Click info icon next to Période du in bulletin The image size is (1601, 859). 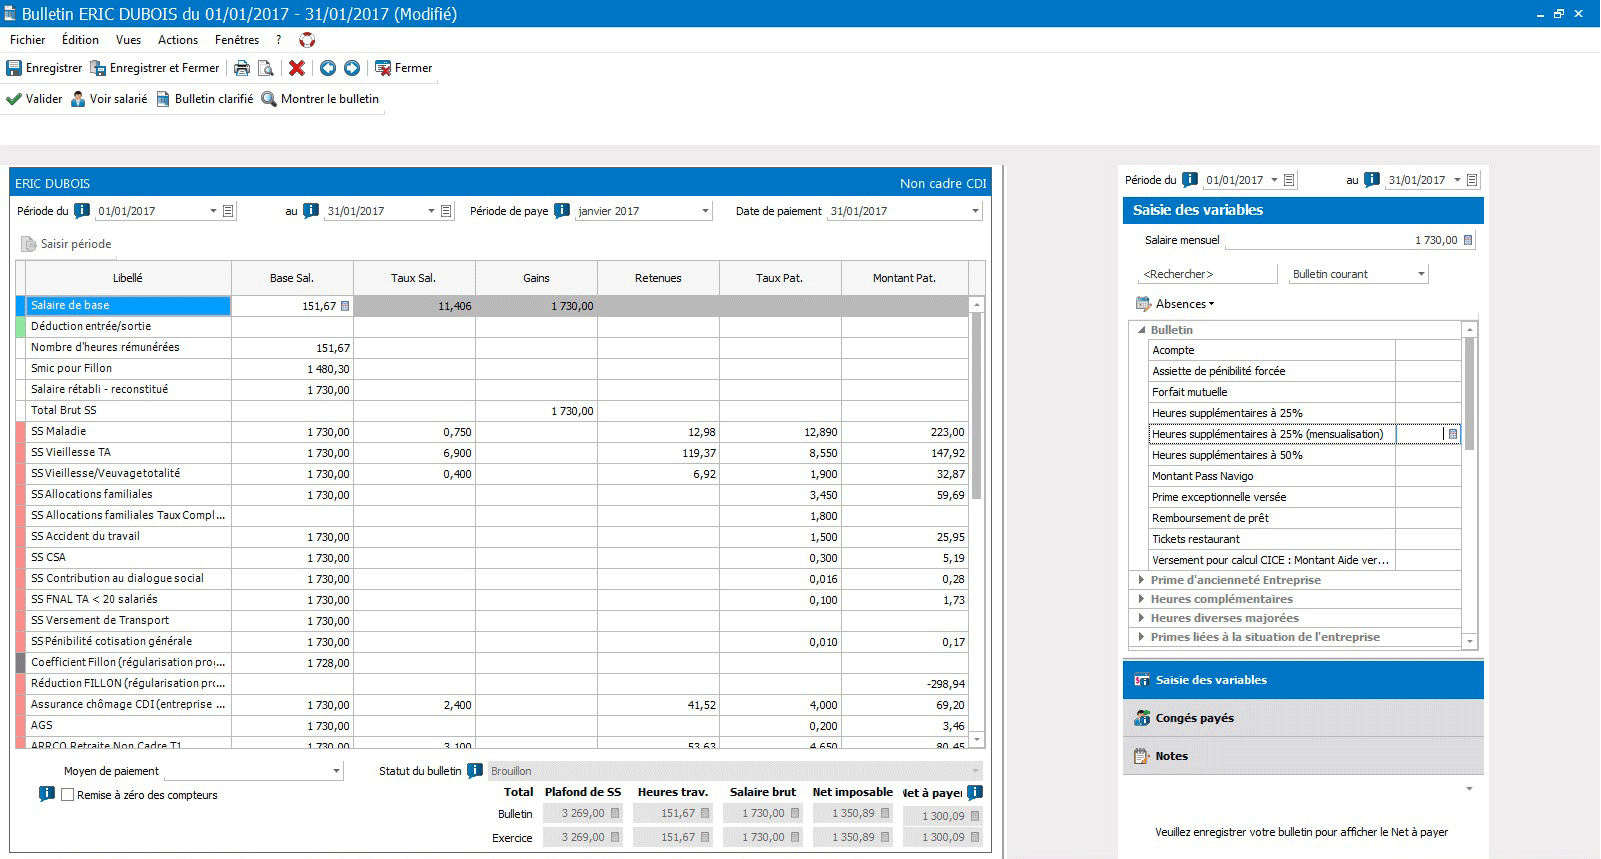coord(82,211)
